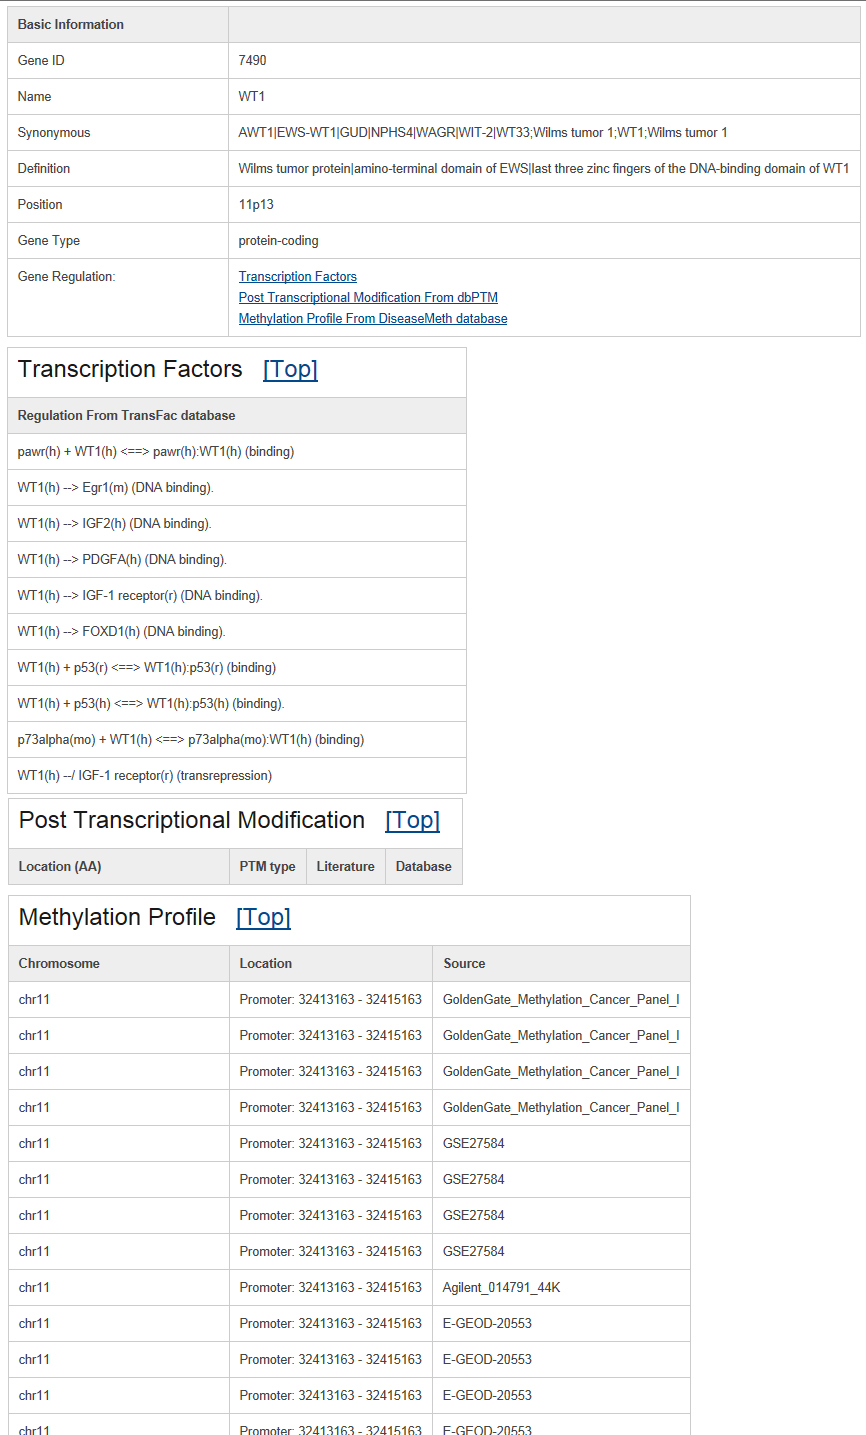Screen dimensions: 866x1435
Task: Click the Basic Information table header
Action: 118,24
